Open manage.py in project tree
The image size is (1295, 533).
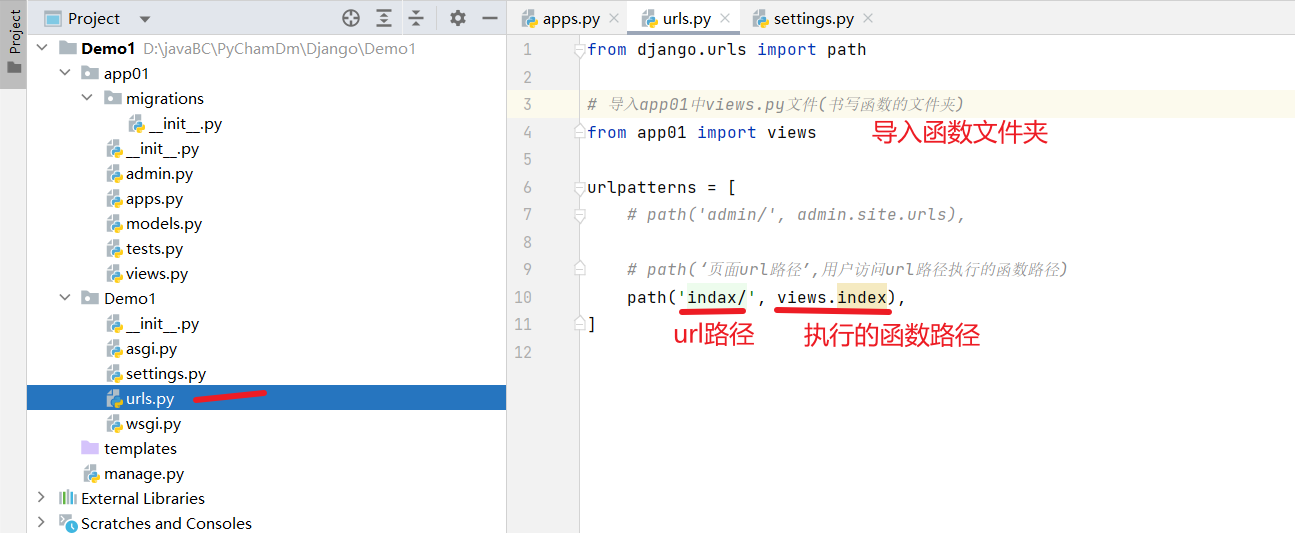(144, 474)
